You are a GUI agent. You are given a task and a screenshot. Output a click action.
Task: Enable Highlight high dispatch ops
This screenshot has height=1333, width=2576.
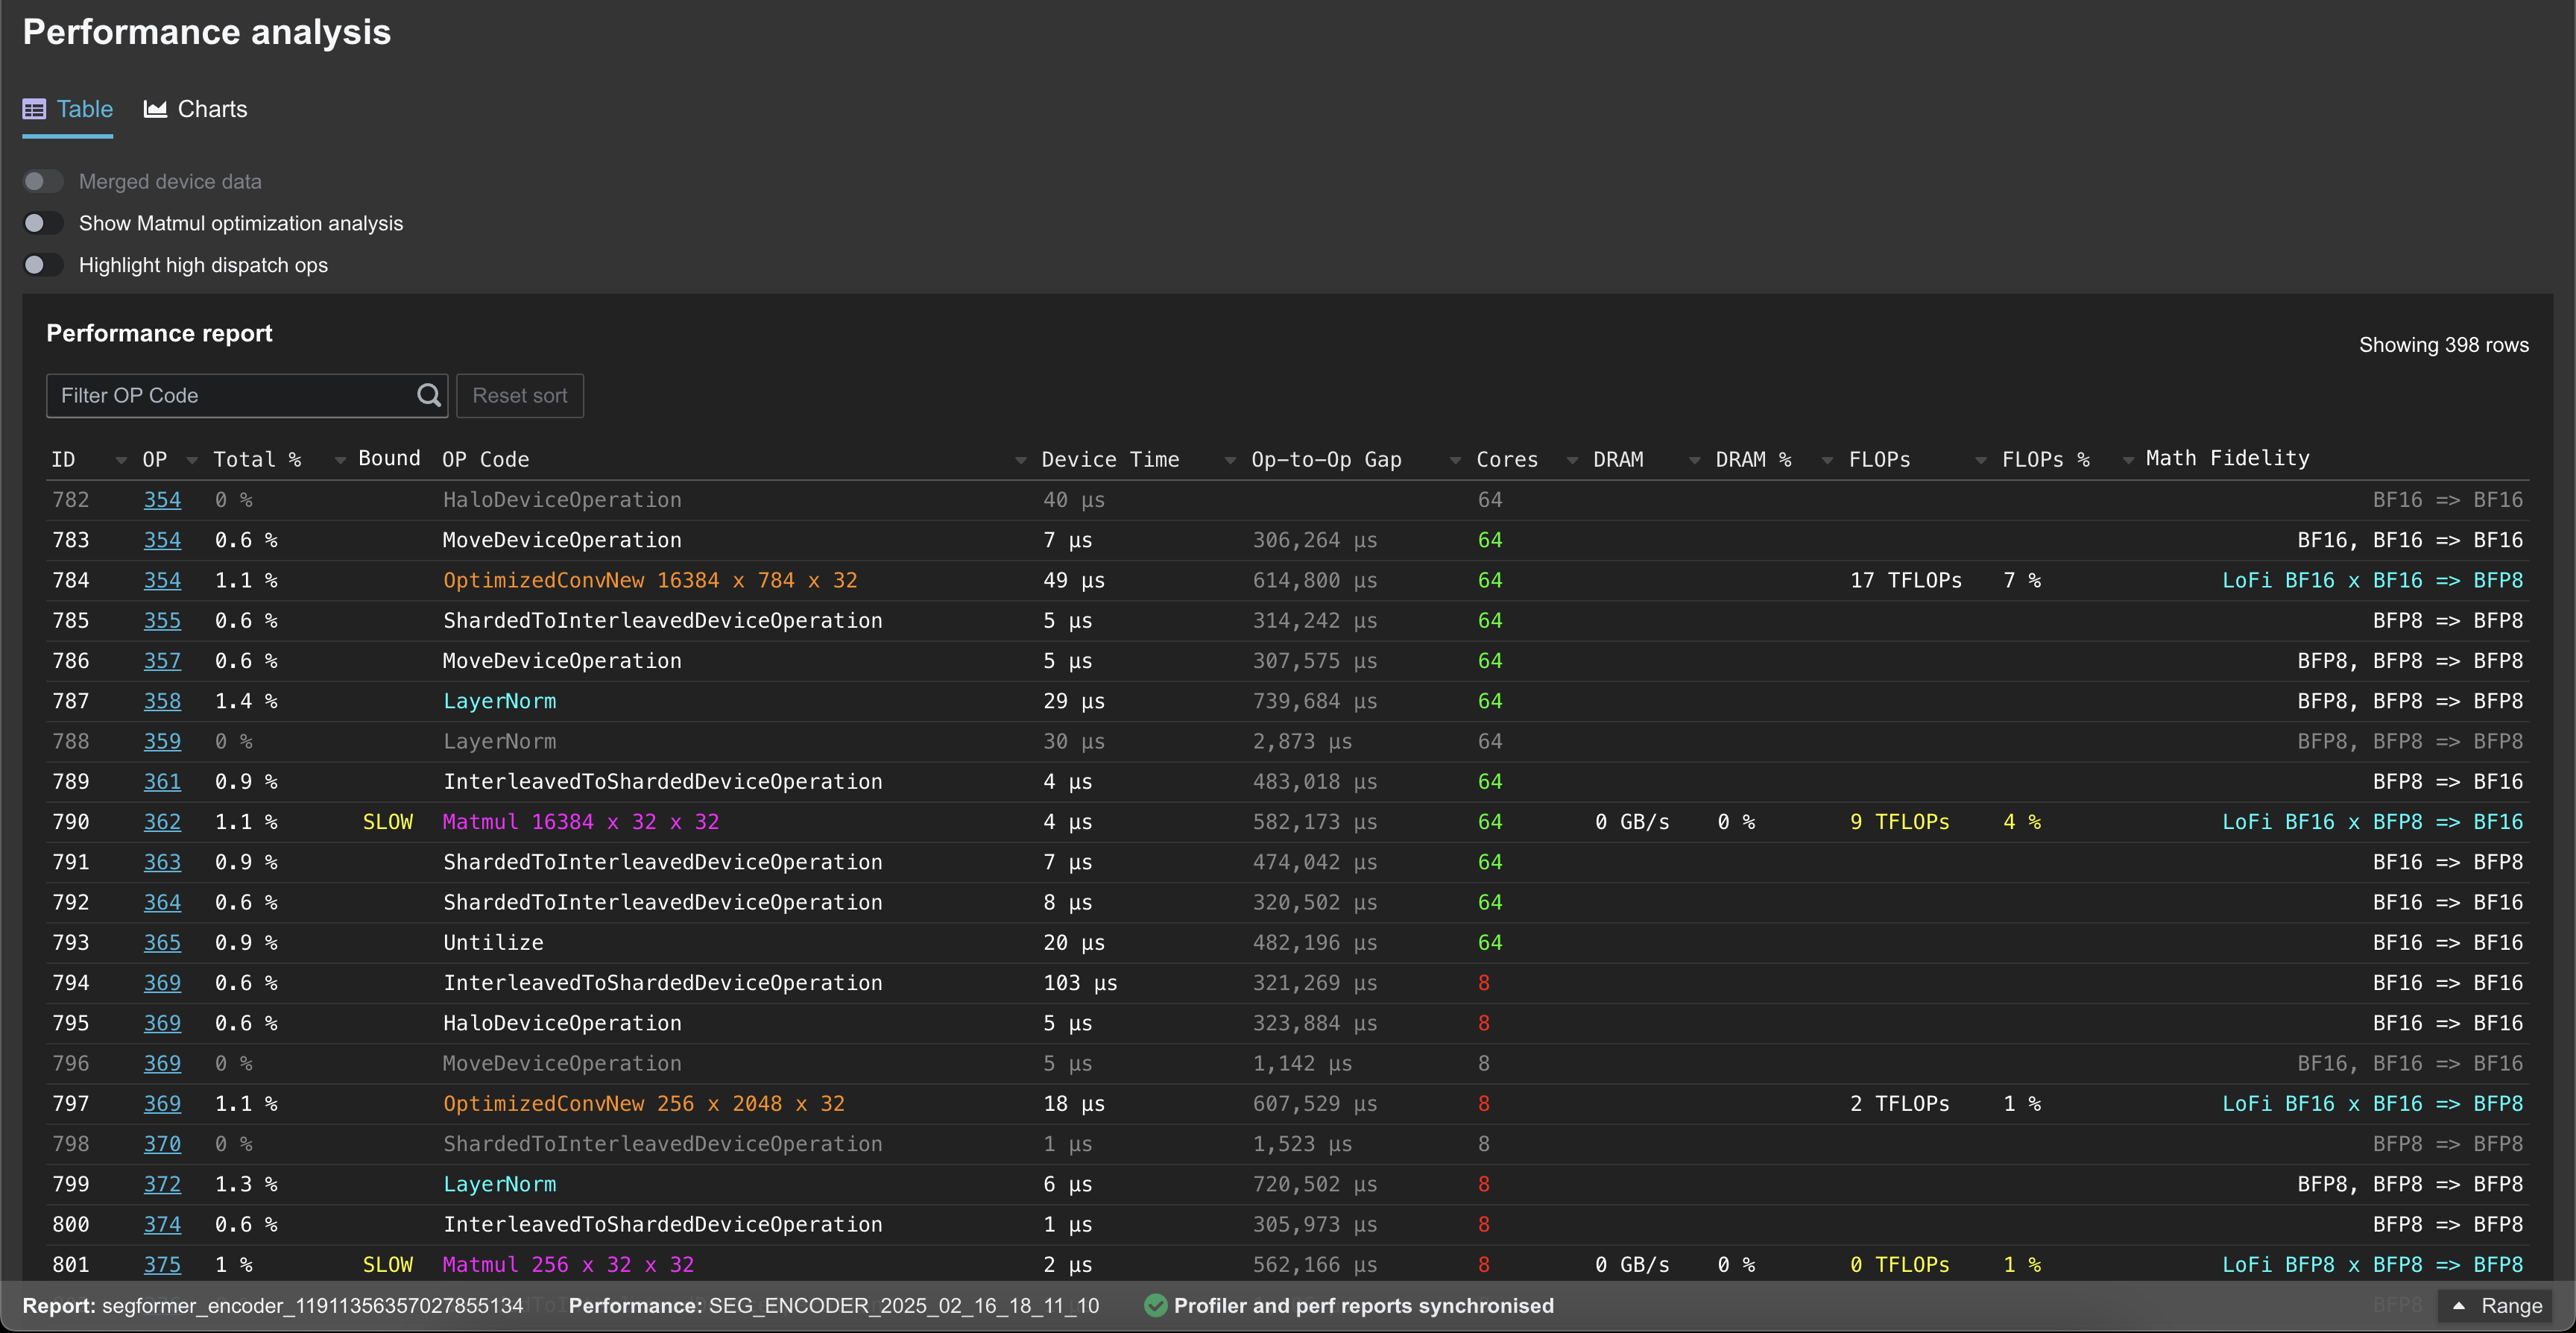pyautogui.click(x=43, y=264)
